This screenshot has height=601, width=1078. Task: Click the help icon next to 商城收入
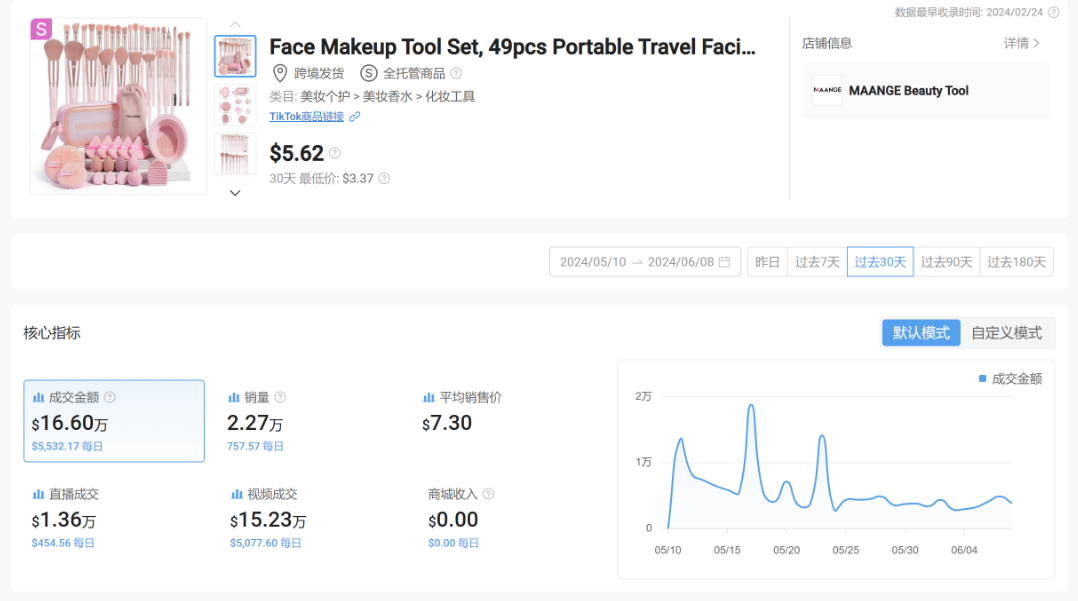[x=488, y=494]
